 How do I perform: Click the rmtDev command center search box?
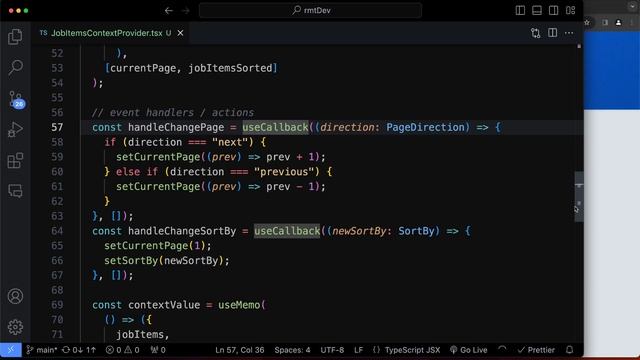[310, 10]
